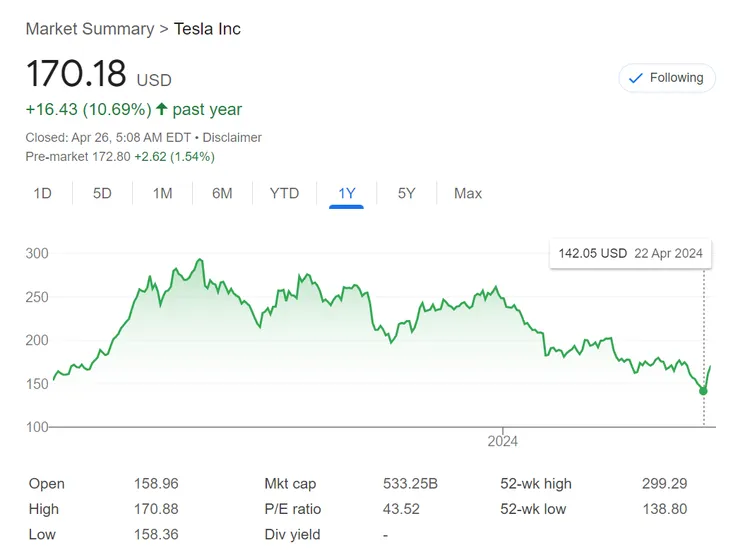Viewport: 740px width, 557px height.
Task: Select the 1Y range tab
Action: pos(346,193)
